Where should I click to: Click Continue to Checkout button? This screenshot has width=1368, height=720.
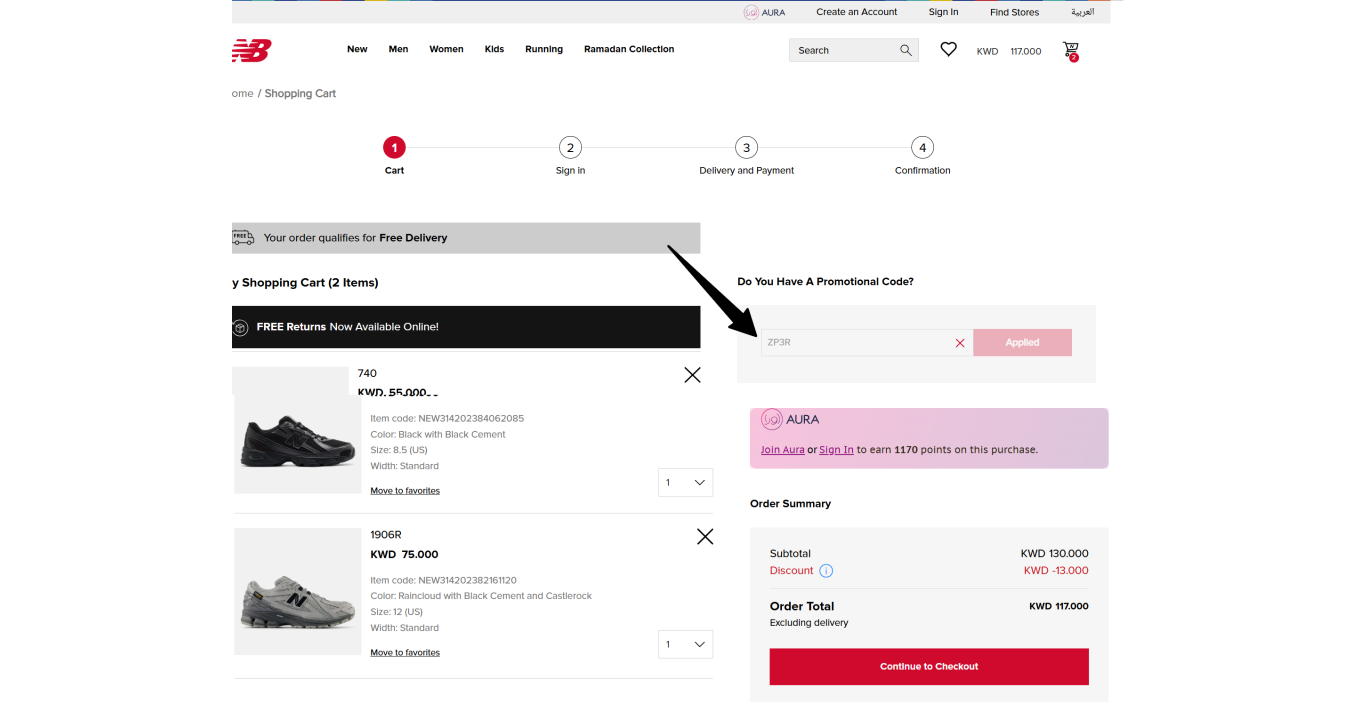929,666
